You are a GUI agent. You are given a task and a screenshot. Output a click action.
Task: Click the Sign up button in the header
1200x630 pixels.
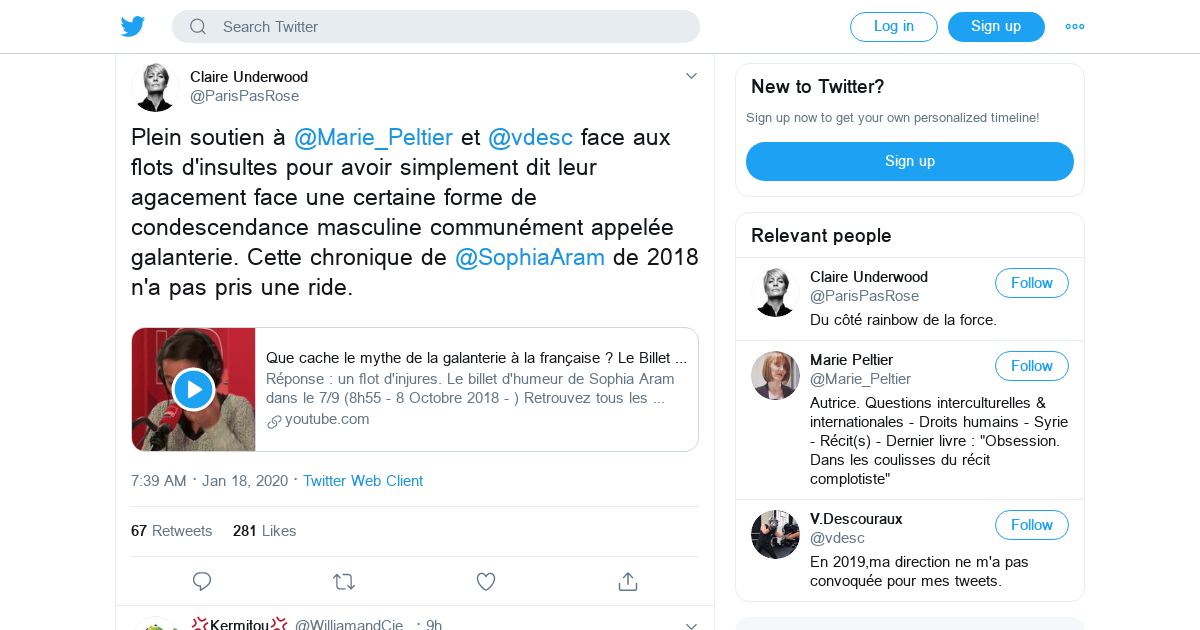point(995,27)
